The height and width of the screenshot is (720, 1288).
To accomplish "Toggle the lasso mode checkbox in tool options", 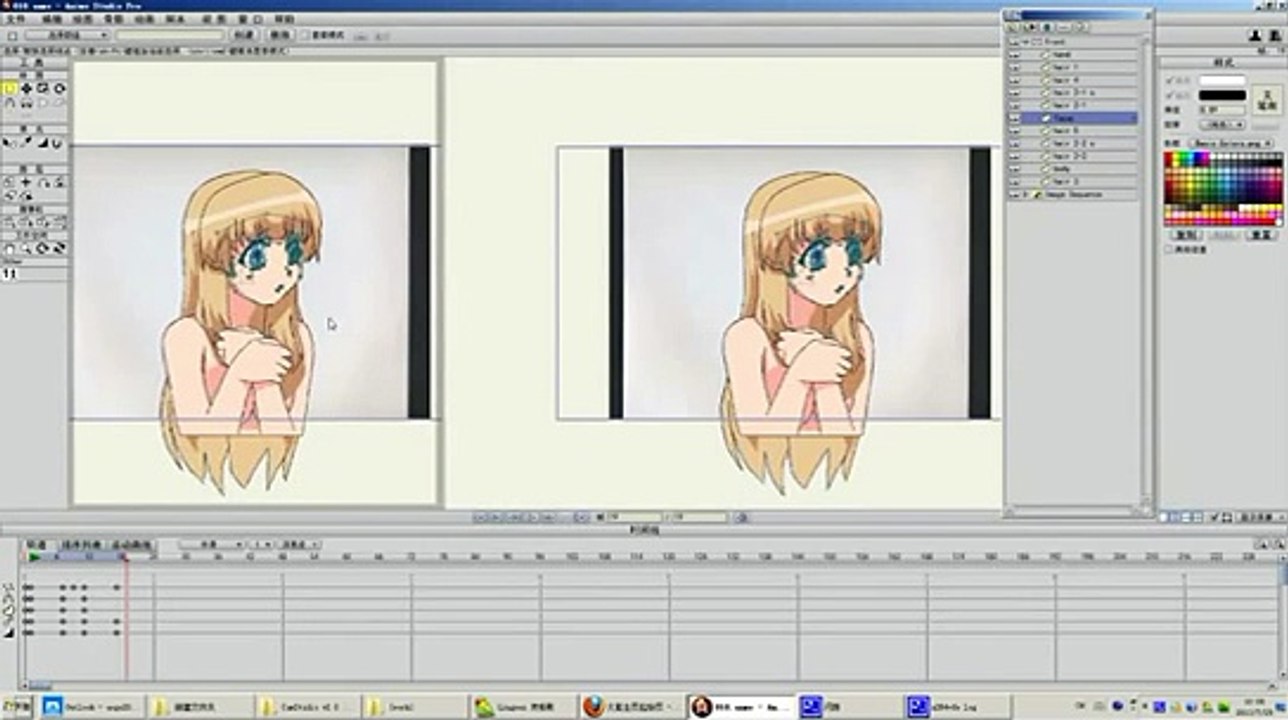I will pyautogui.click(x=304, y=35).
